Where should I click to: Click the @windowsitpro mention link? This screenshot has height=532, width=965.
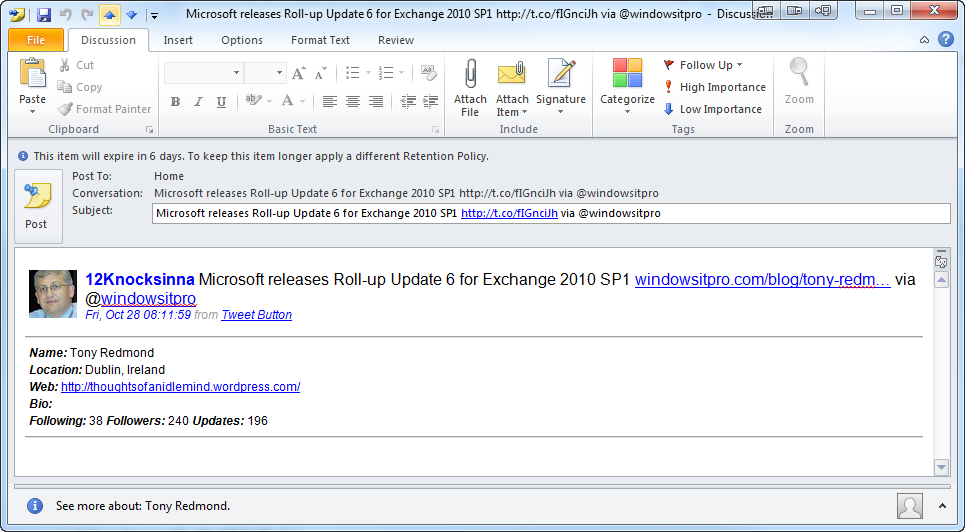coord(148,299)
